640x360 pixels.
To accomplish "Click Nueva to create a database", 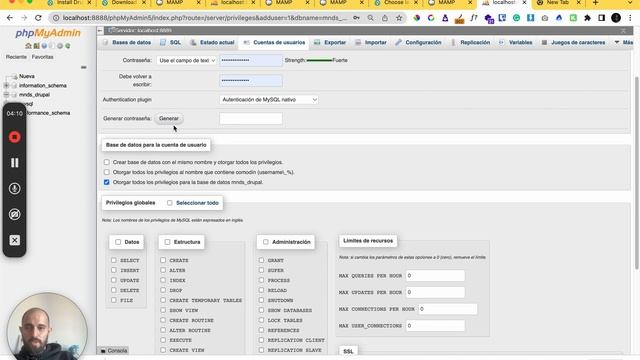I will [27, 76].
